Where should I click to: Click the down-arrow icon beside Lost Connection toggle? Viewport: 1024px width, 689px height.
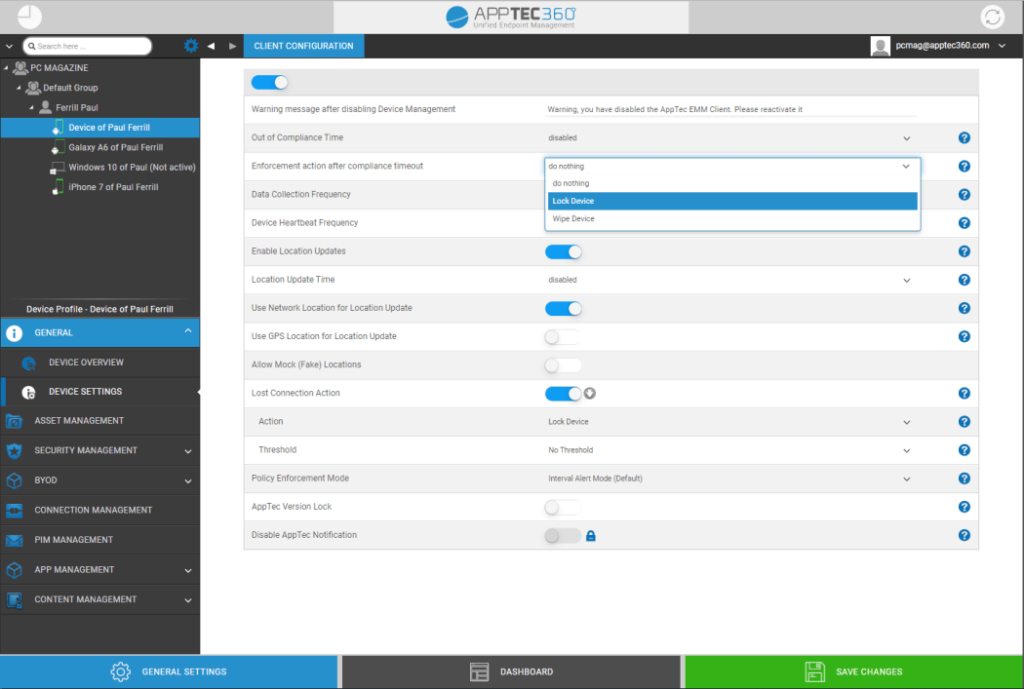click(590, 394)
